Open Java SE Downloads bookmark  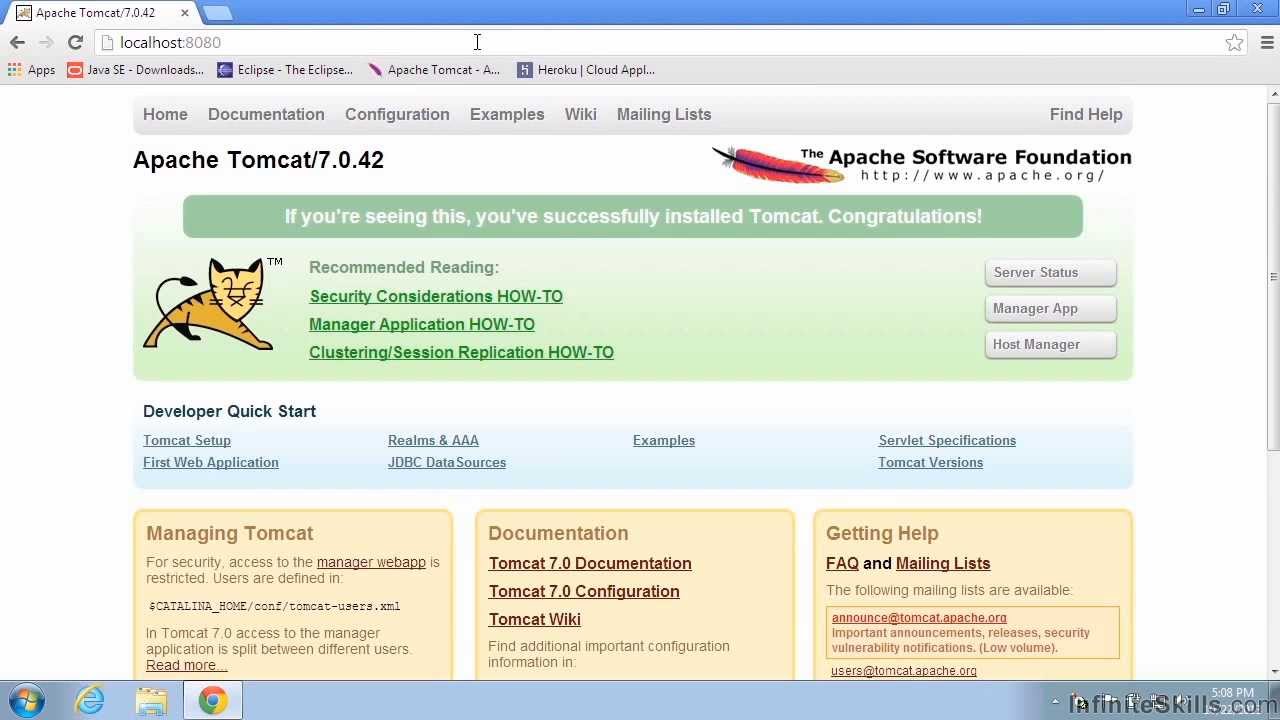tap(135, 70)
